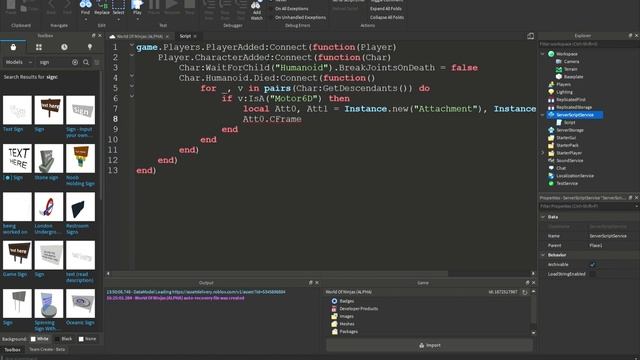Image resolution: width=640 pixels, height=360 pixels.
Task: Click the Replace tool icon
Action: [102, 7]
